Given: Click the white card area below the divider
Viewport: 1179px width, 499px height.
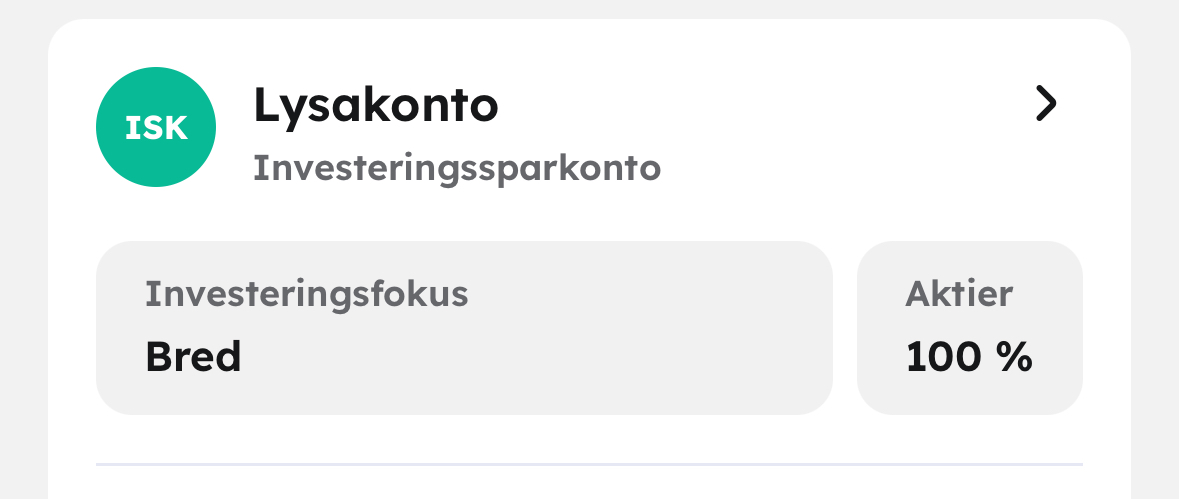Looking at the screenshot, I should coord(589,485).
